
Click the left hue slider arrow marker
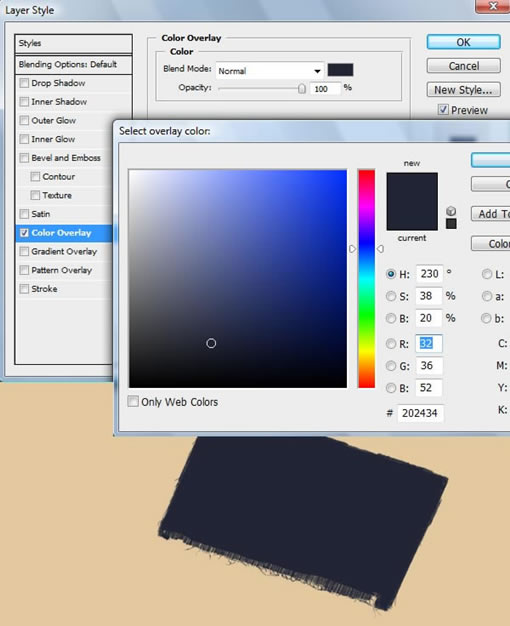(x=352, y=249)
